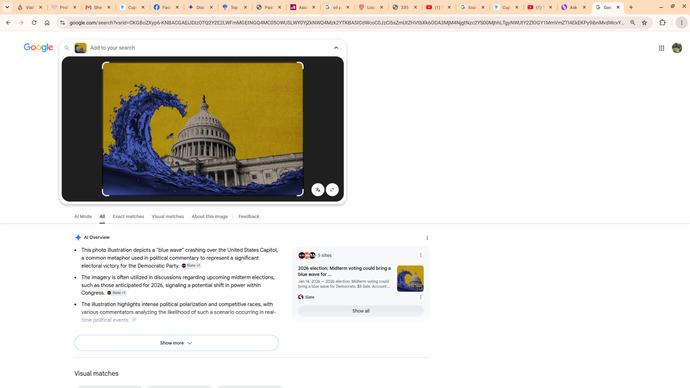Click the Visual matches heading
The width and height of the screenshot is (690, 388).
(96, 373)
